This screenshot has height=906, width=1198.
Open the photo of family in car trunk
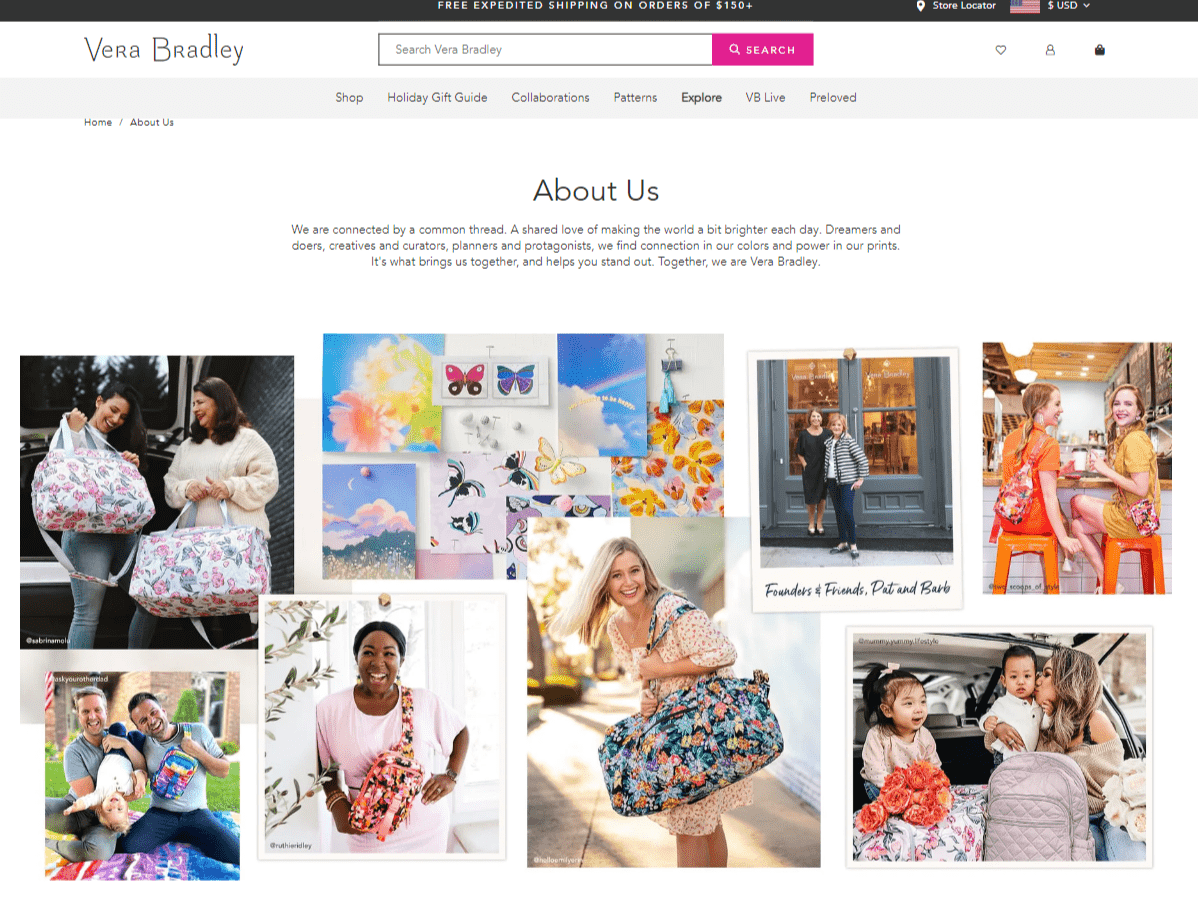(999, 747)
